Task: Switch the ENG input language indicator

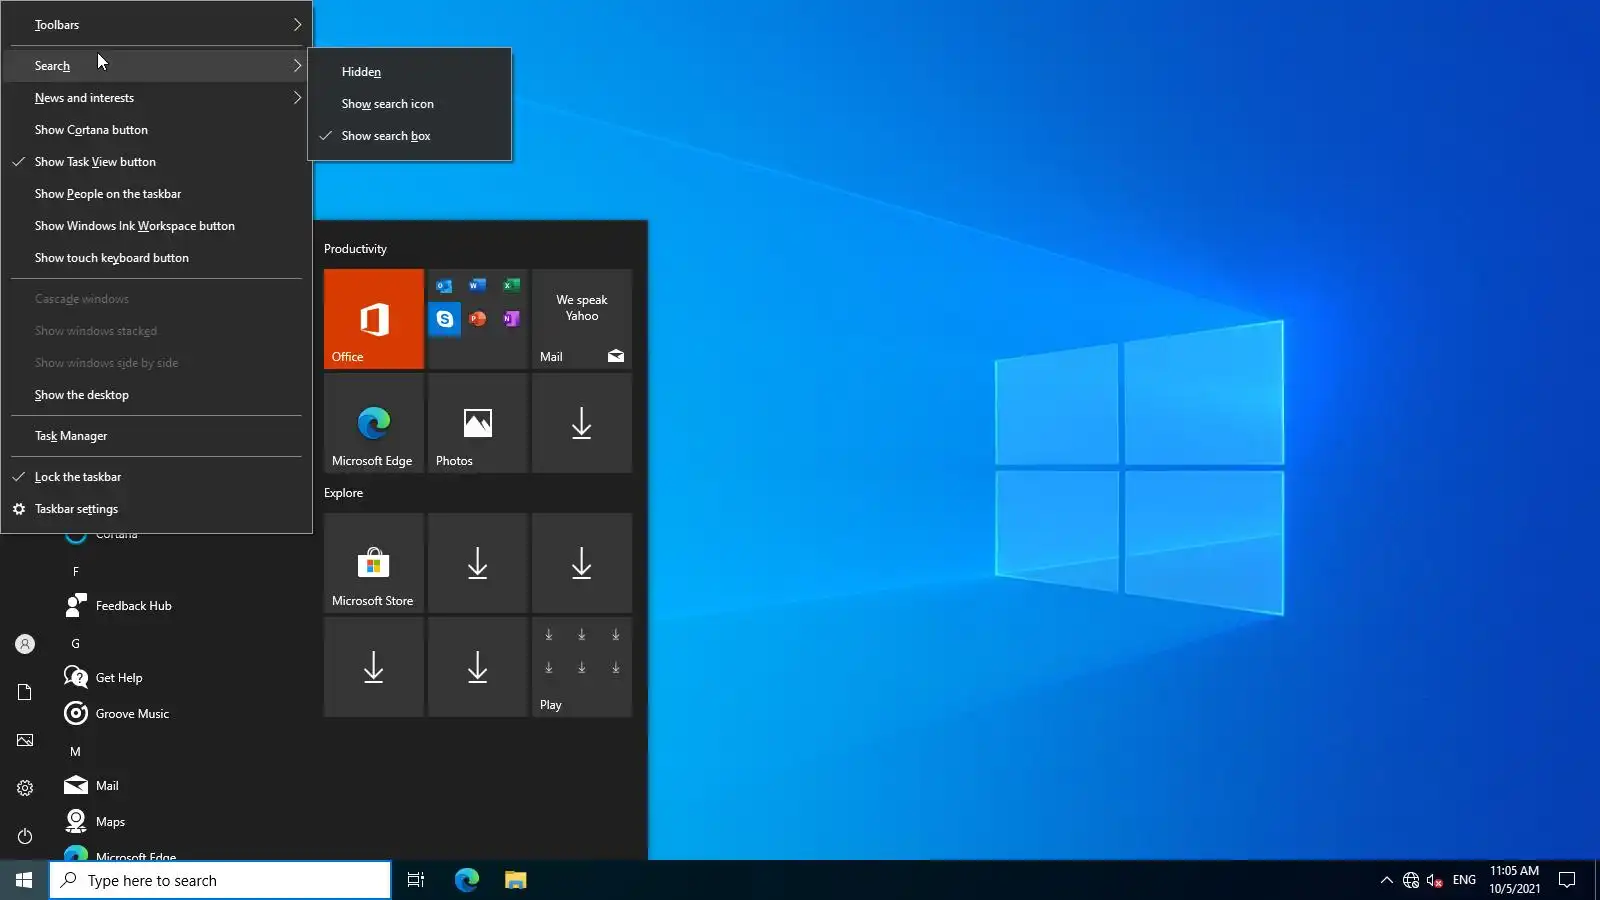Action: click(1464, 880)
